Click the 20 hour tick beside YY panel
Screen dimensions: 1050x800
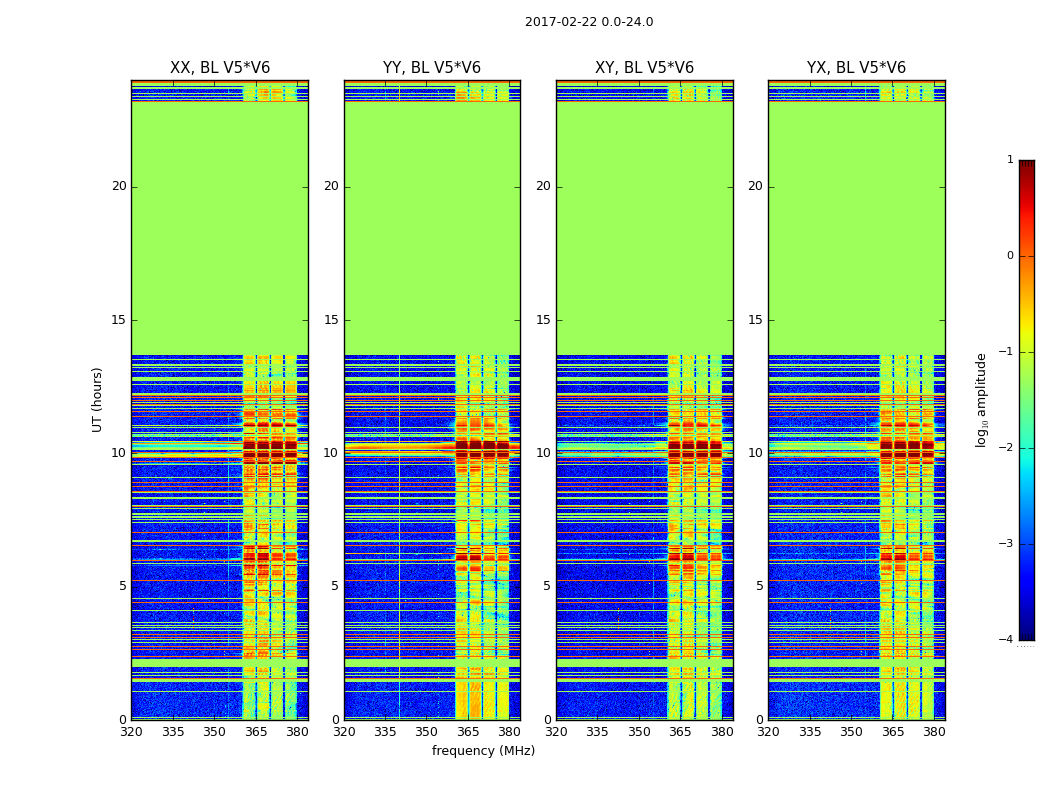[330, 186]
